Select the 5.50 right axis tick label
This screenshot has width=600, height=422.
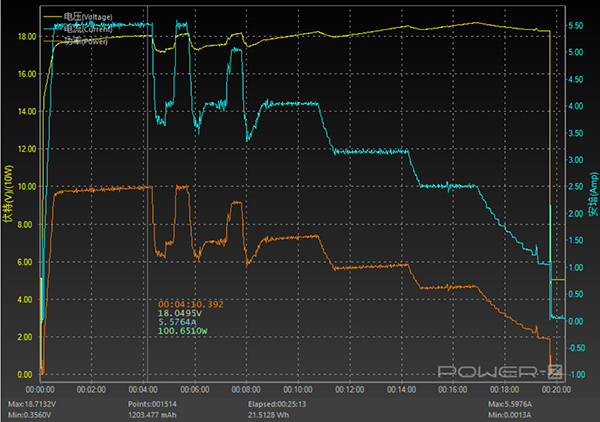click(x=575, y=25)
